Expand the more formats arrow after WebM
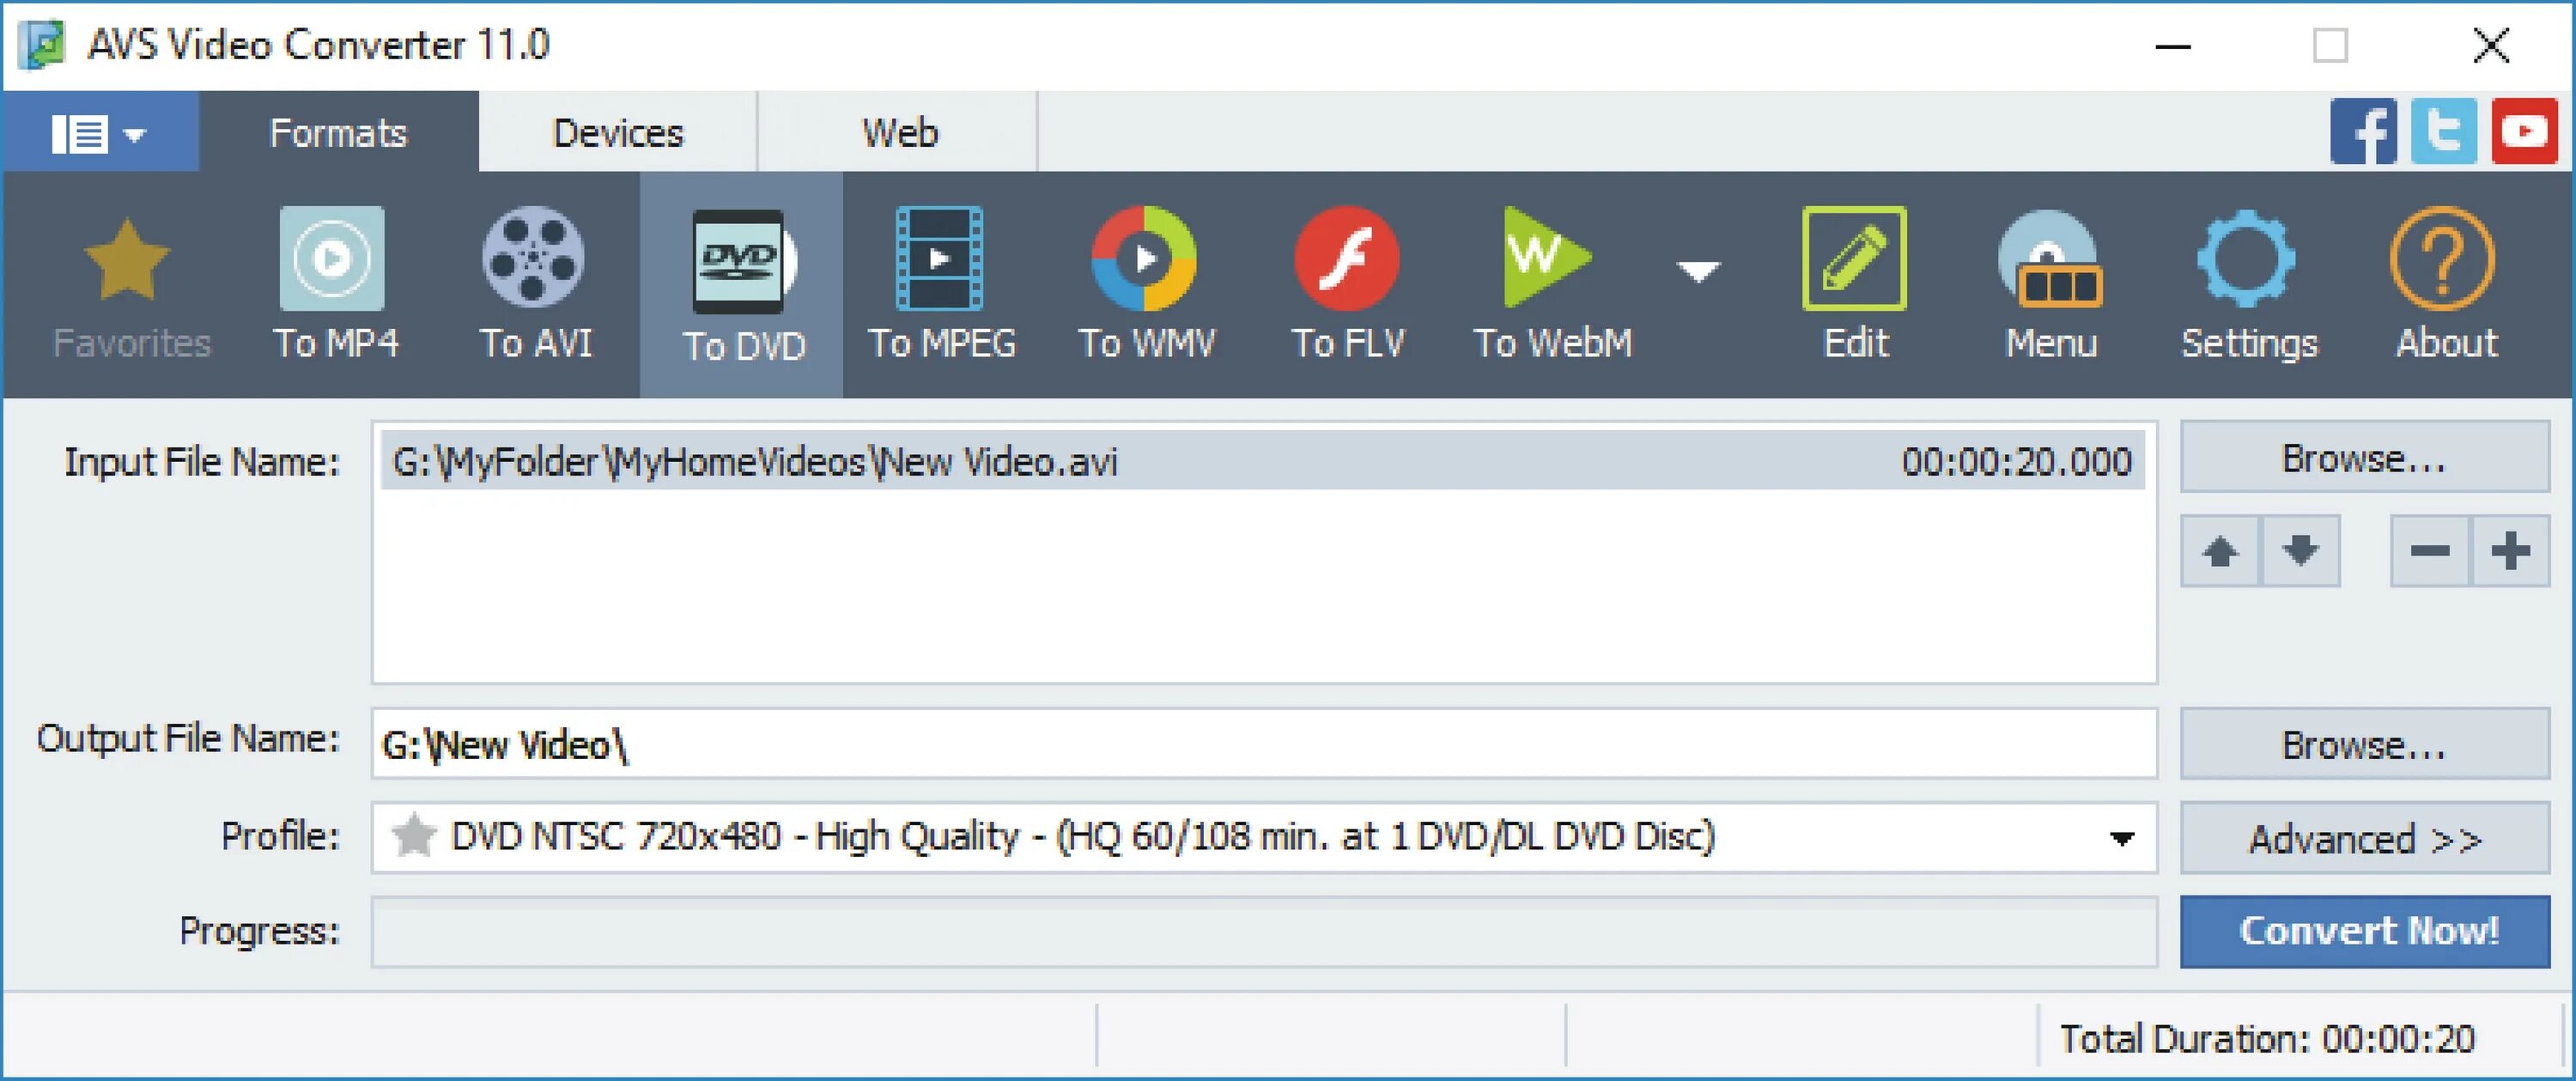 [x=1697, y=270]
